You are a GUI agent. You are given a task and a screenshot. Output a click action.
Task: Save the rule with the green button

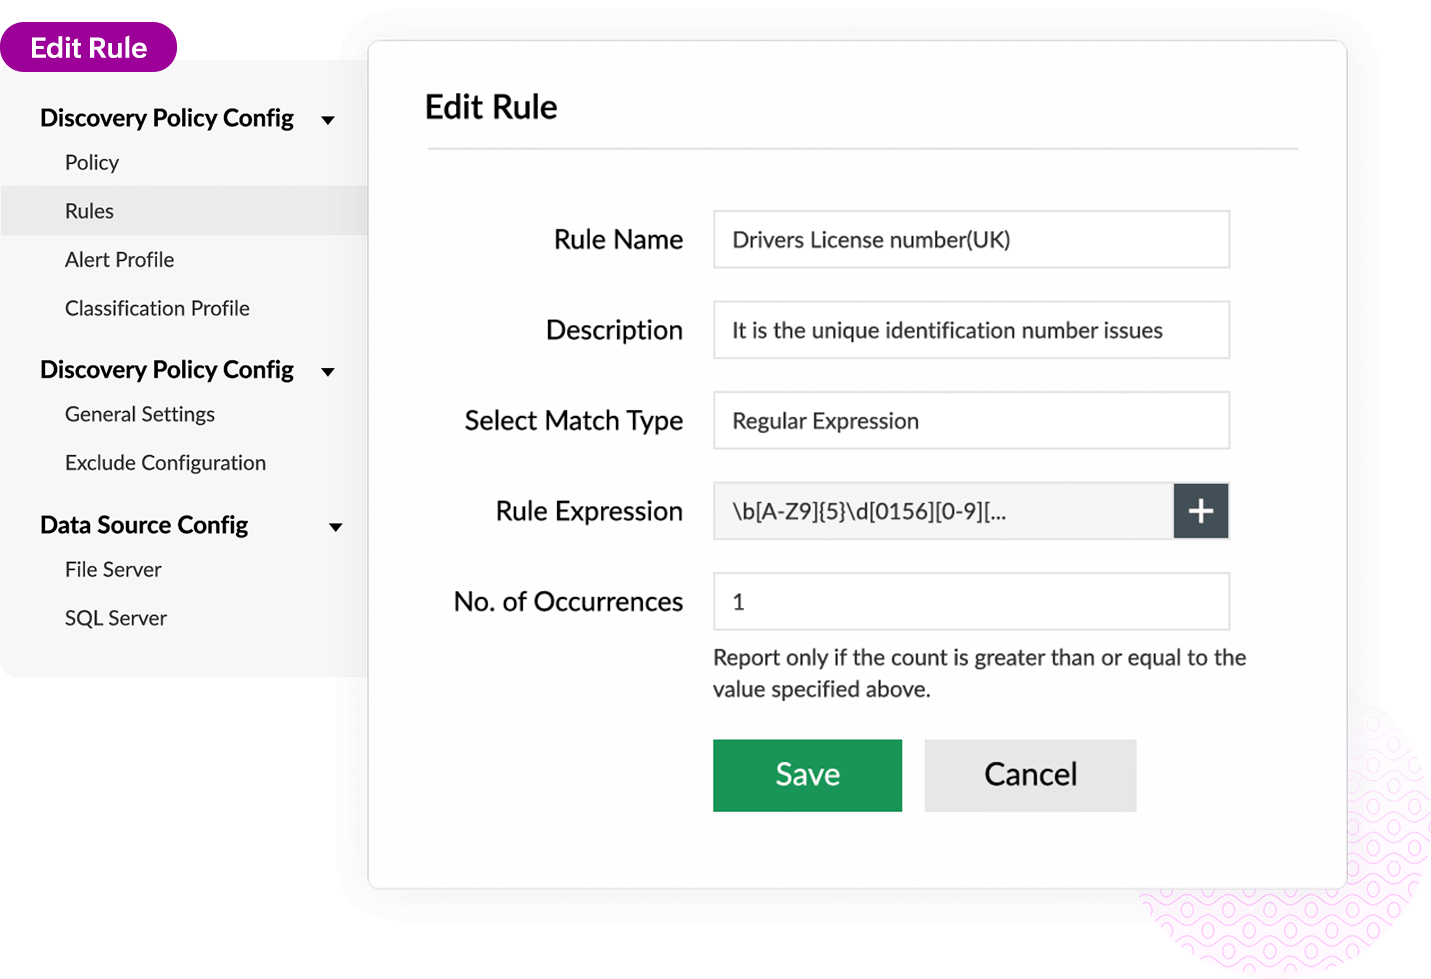click(x=807, y=775)
